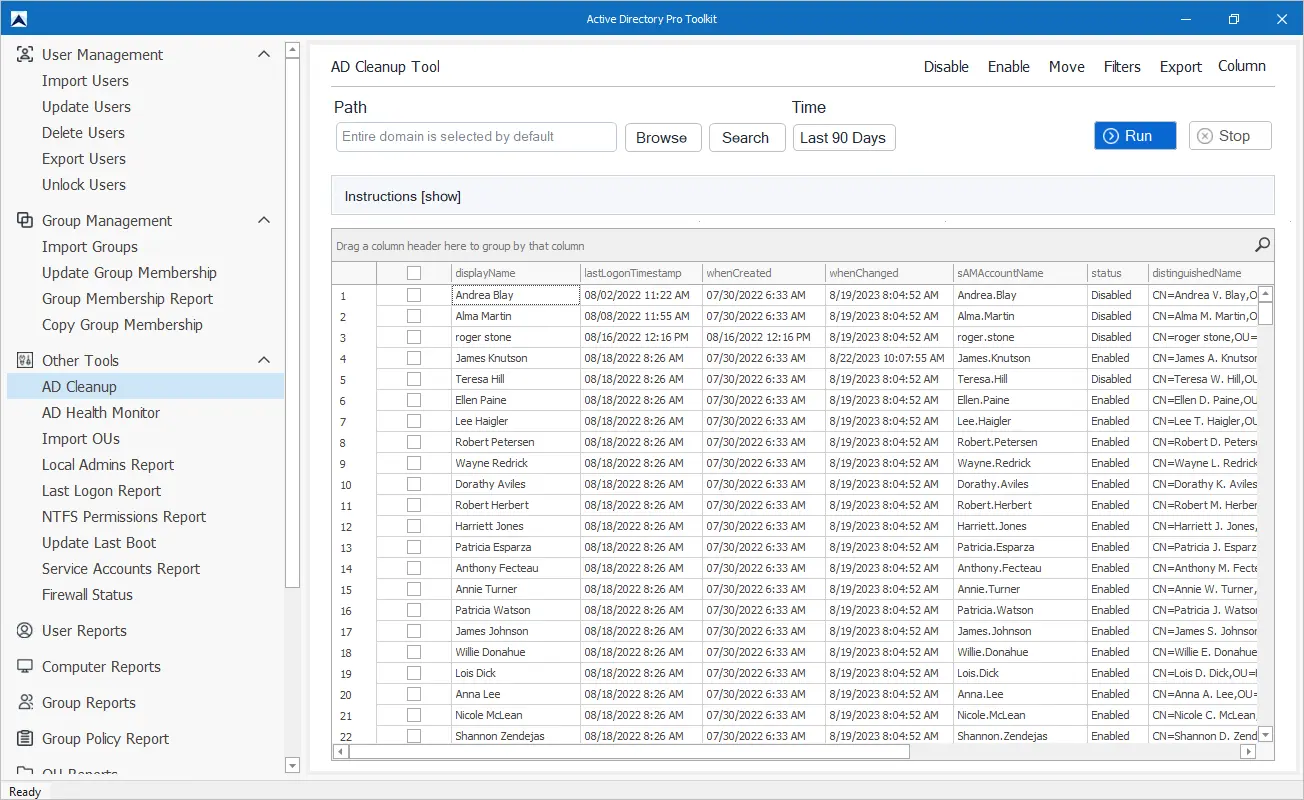Click the Other Tools section icon

(x=25, y=361)
